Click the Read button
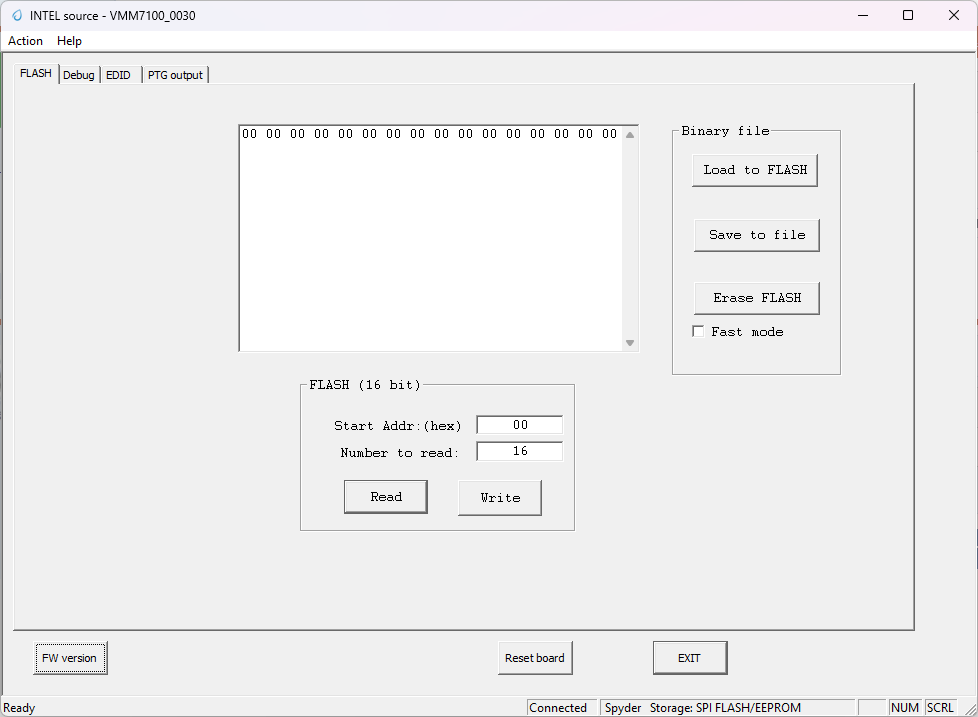 click(x=386, y=497)
